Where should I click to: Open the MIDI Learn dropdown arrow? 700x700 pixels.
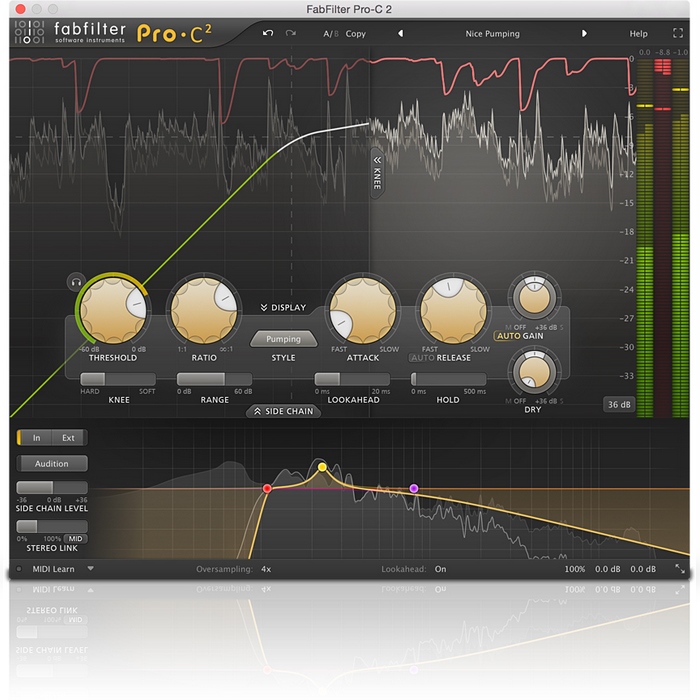pos(90,568)
